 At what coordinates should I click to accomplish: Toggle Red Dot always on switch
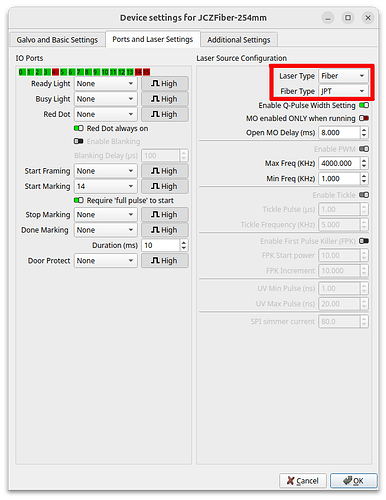pyautogui.click(x=79, y=128)
